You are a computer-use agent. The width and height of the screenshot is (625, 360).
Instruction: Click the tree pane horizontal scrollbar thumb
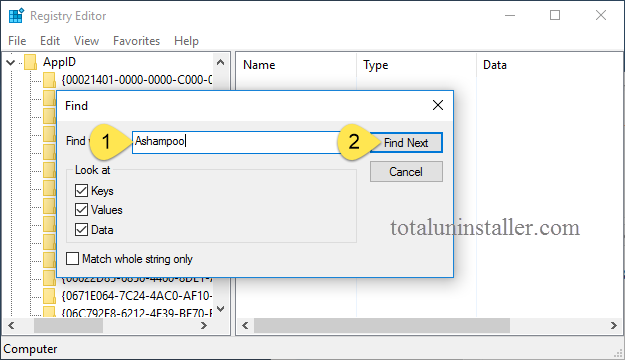[x=68, y=325]
